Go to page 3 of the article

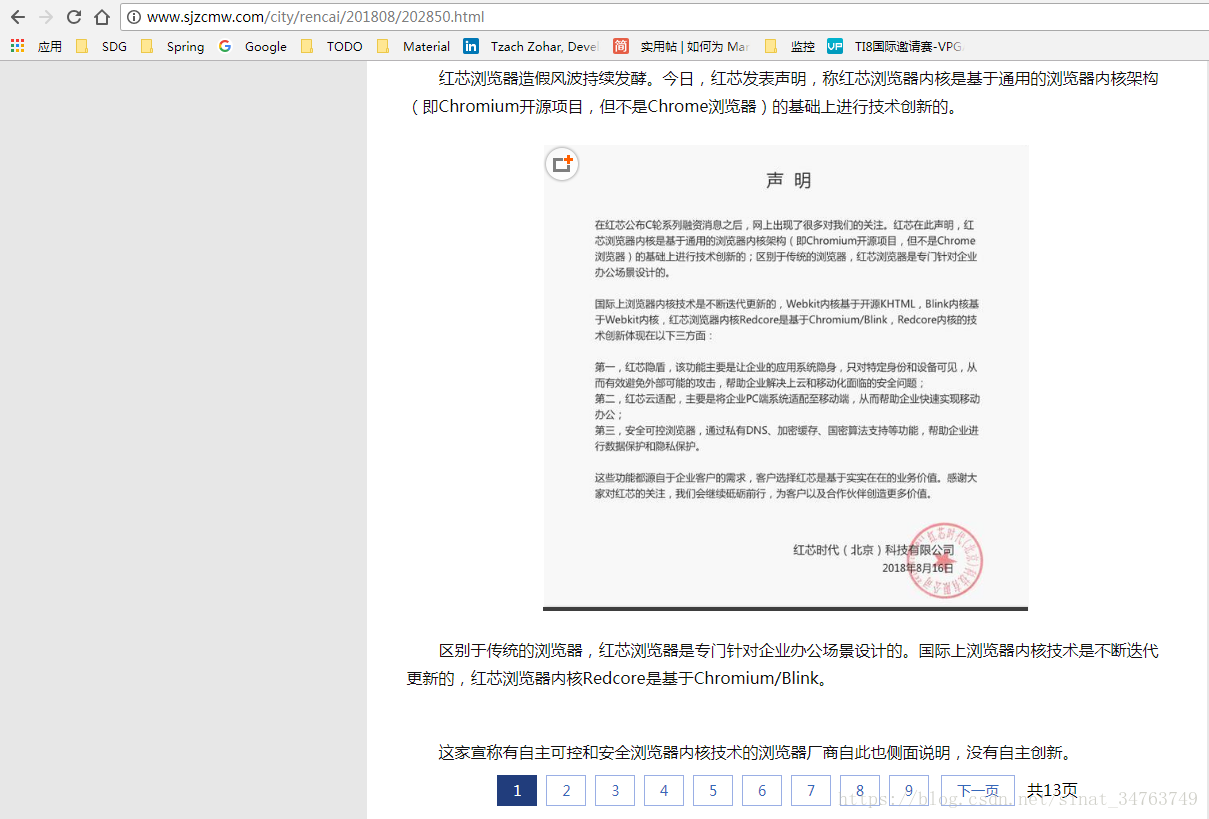pos(615,791)
